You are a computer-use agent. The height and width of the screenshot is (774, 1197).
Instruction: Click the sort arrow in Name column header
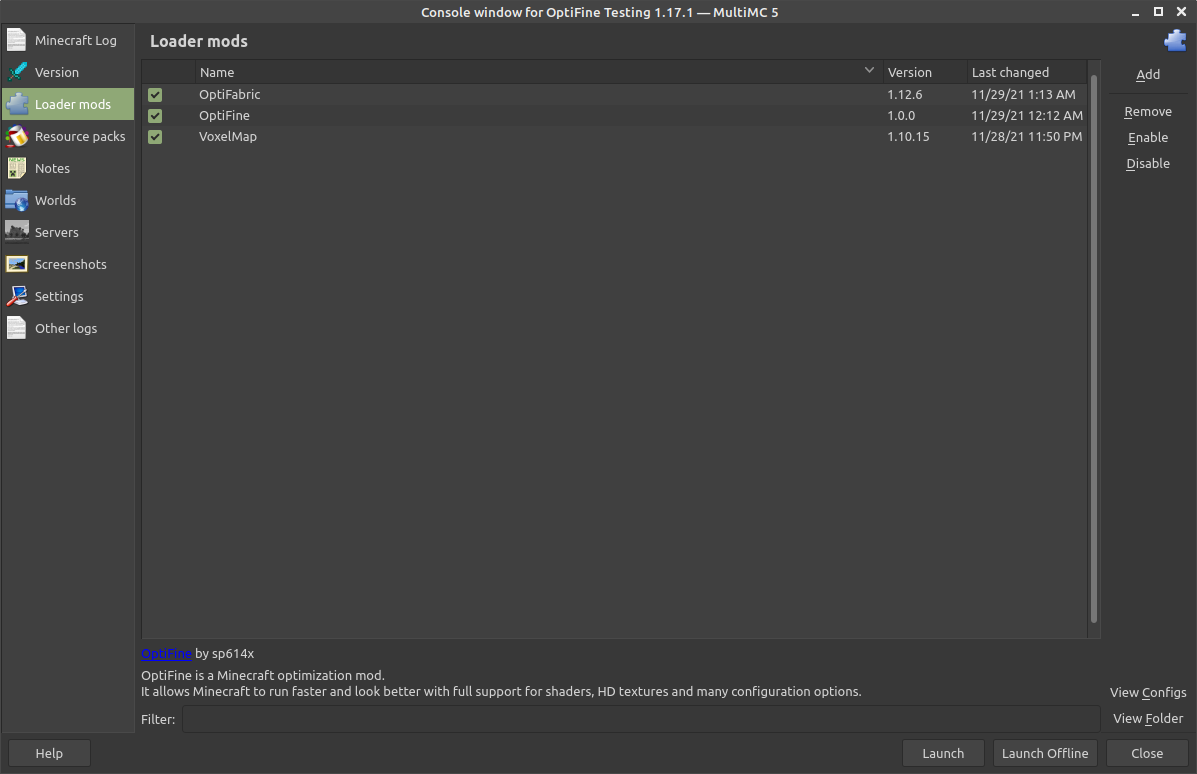coord(869,70)
